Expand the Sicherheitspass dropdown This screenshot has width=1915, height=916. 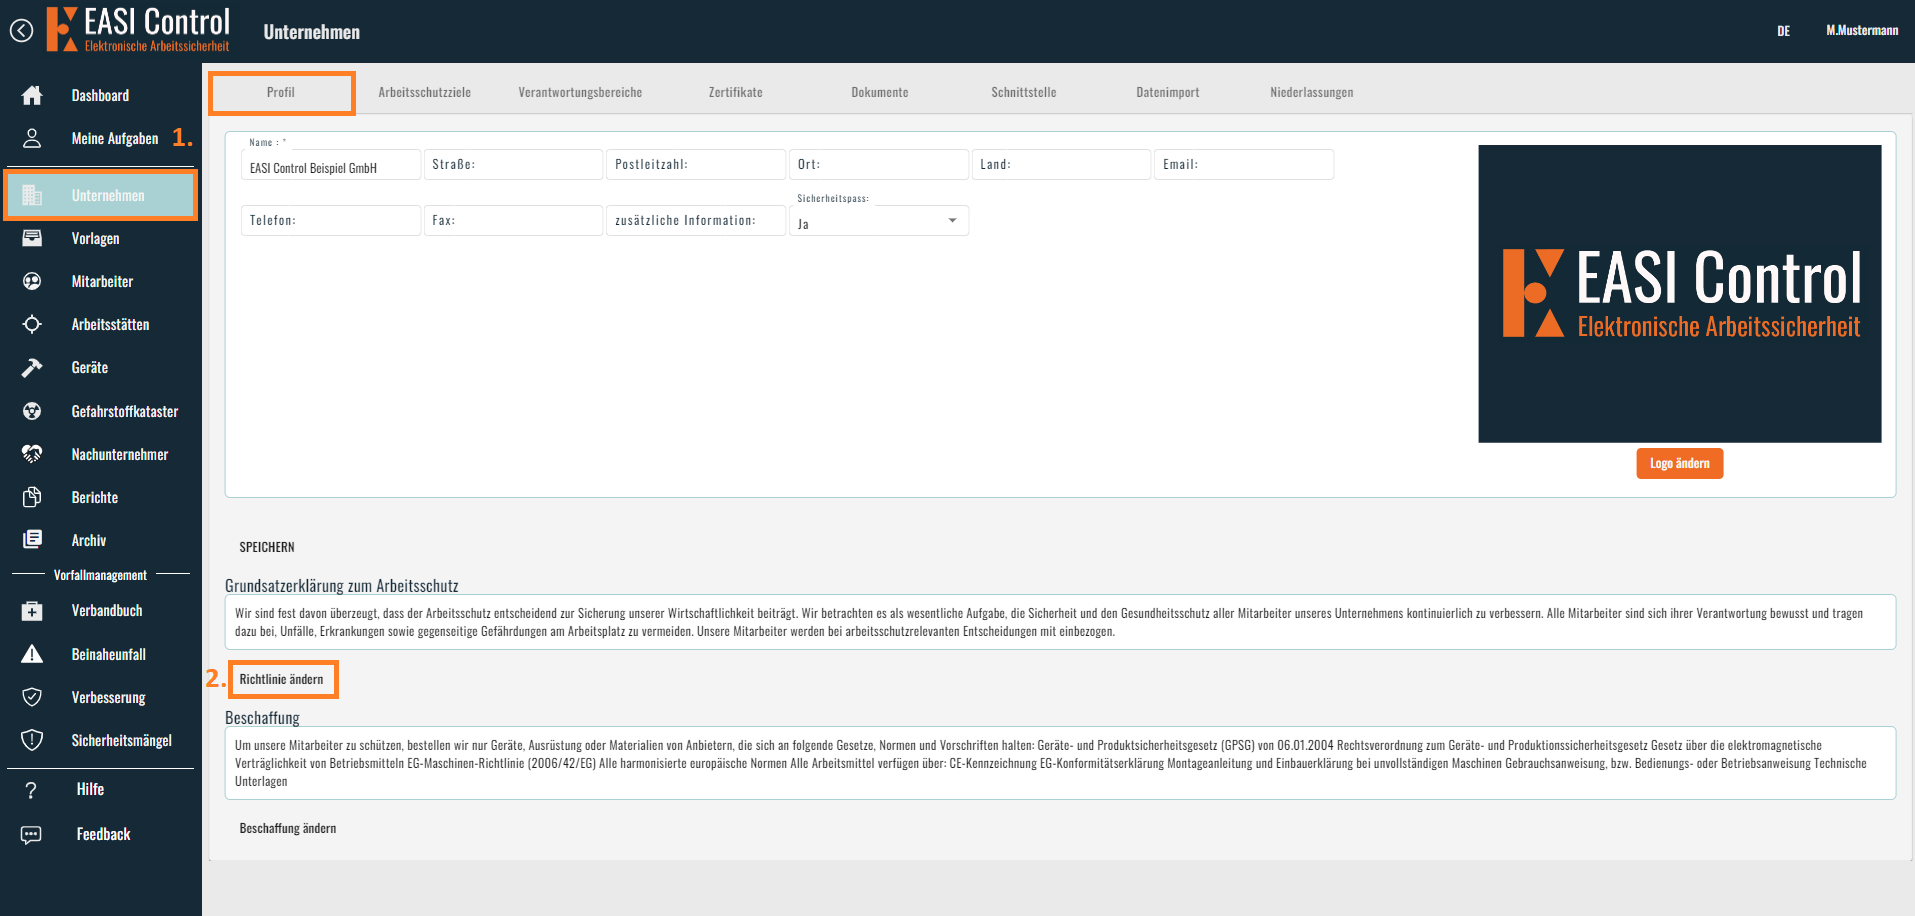[879, 221]
